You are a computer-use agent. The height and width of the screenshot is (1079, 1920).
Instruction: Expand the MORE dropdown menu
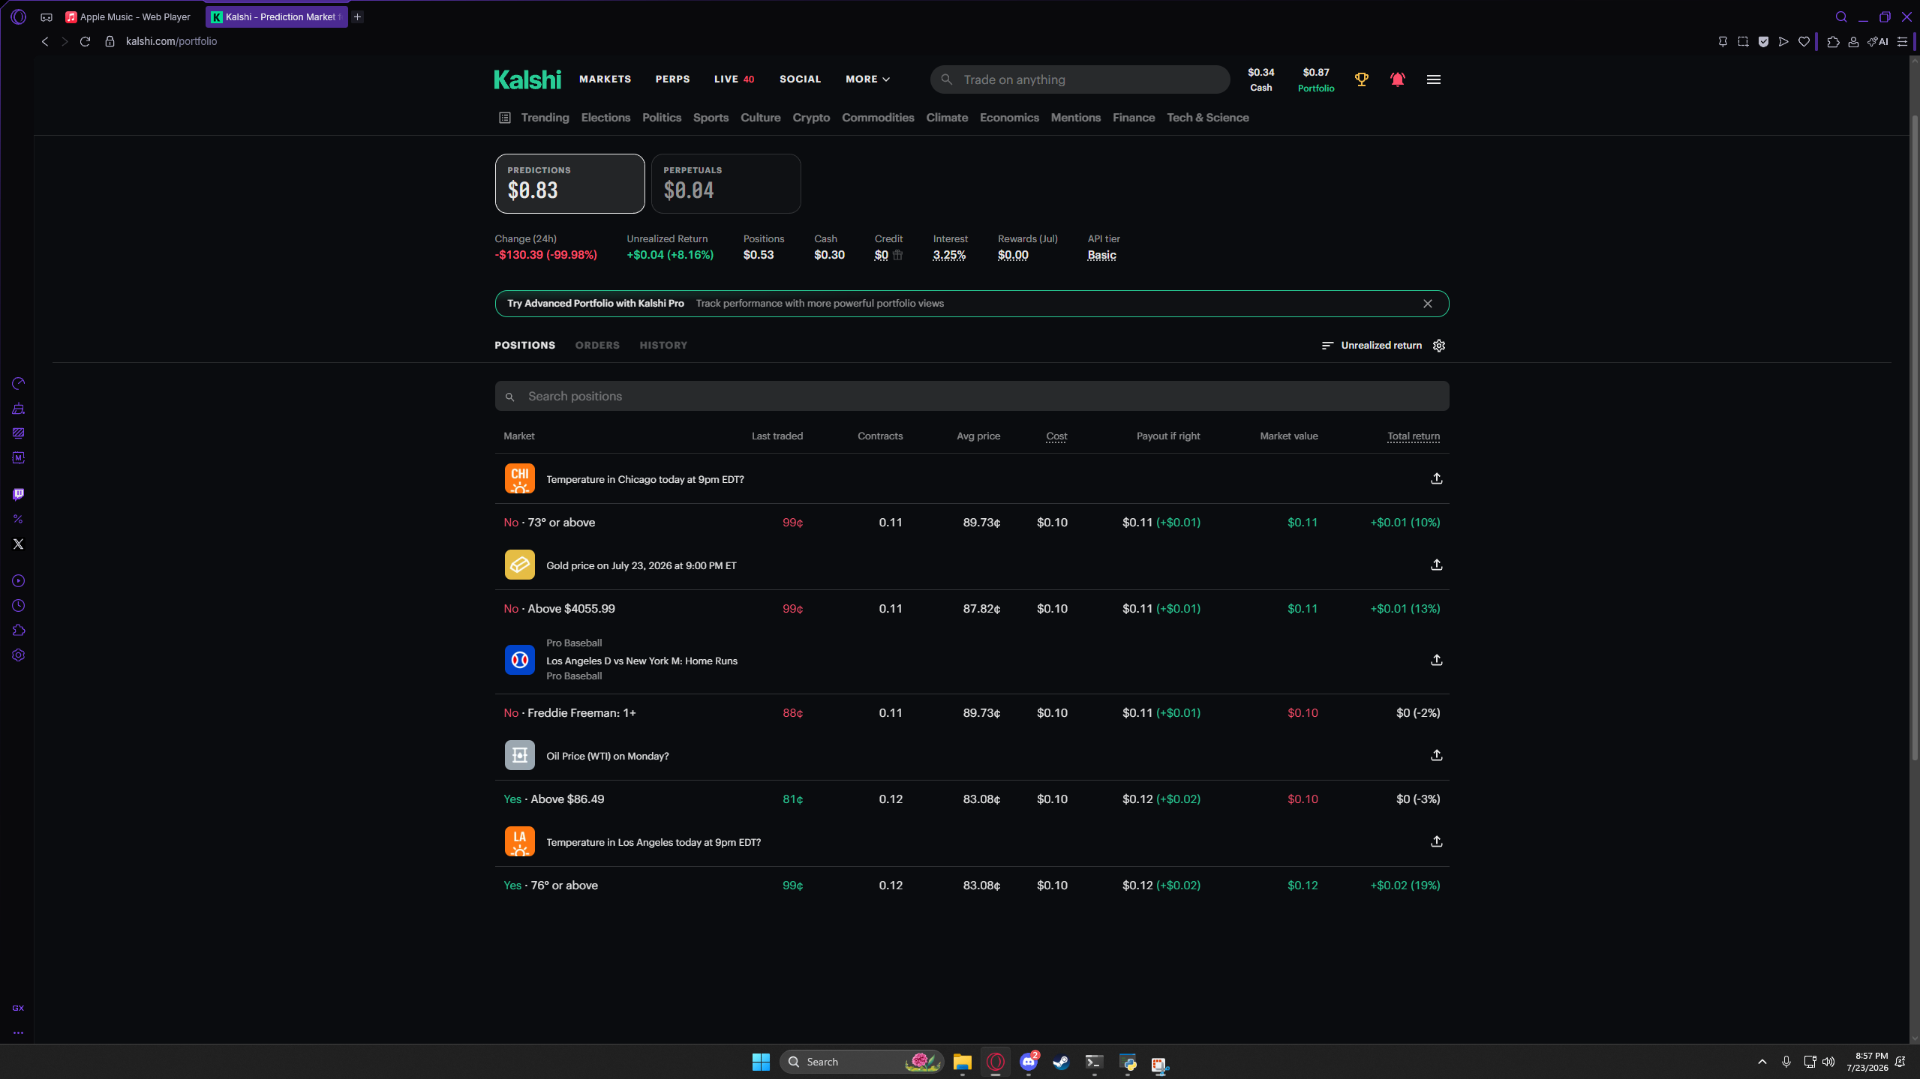[867, 79]
